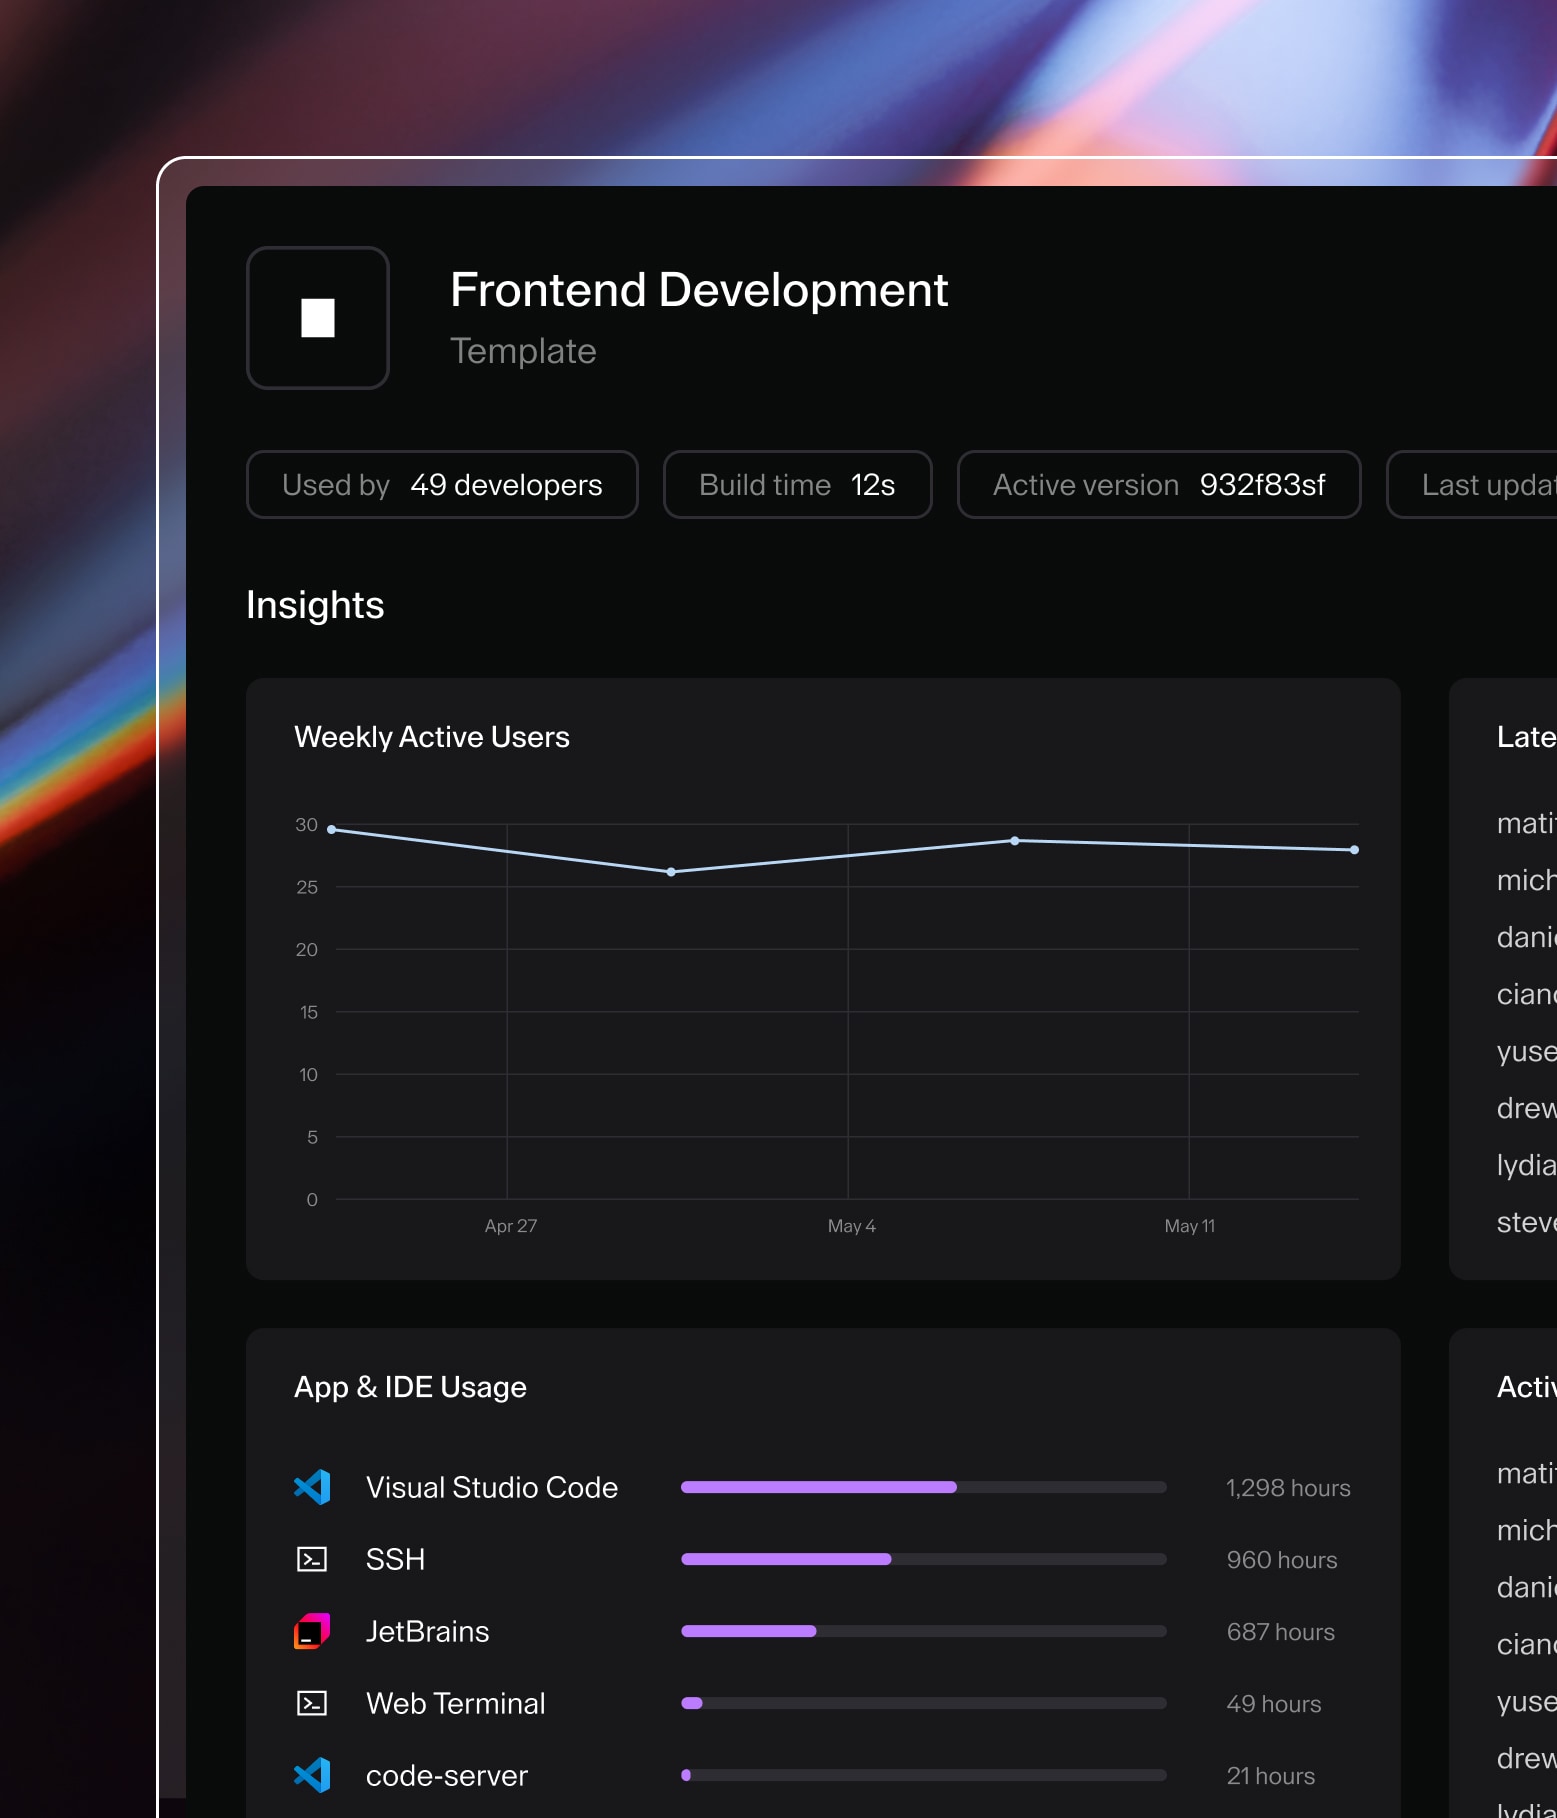Select the 1,298 hours label

tap(1287, 1488)
